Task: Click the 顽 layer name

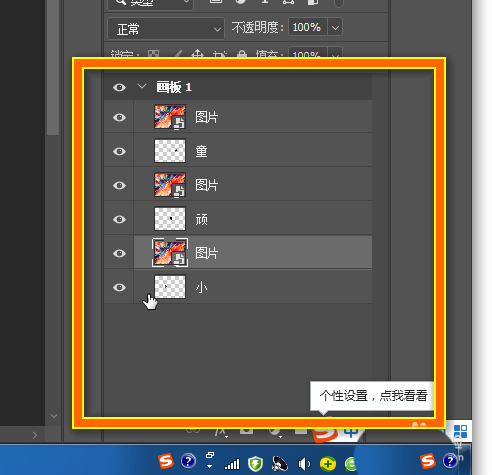Action: tap(201, 219)
